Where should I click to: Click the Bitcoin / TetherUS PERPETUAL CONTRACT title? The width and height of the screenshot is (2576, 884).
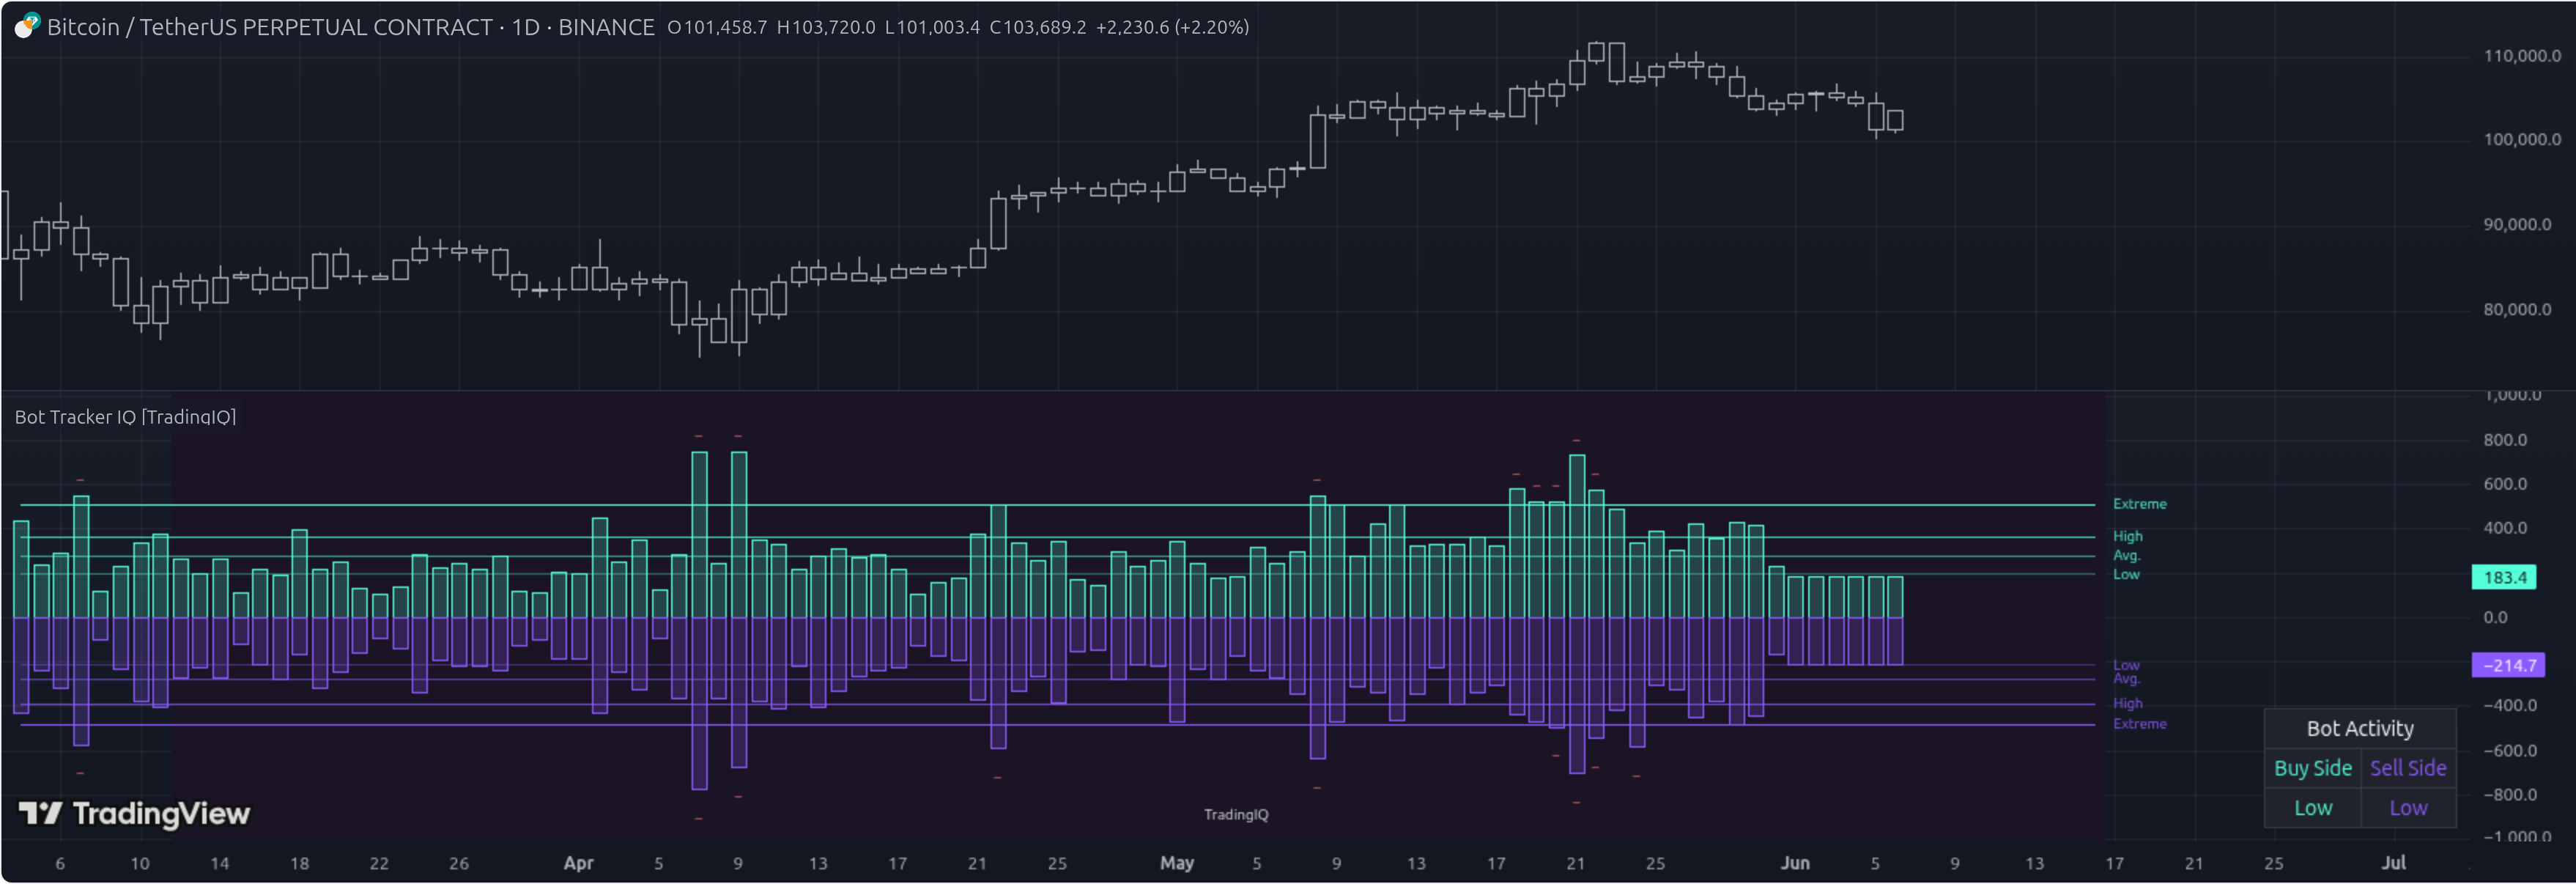pyautogui.click(x=269, y=27)
